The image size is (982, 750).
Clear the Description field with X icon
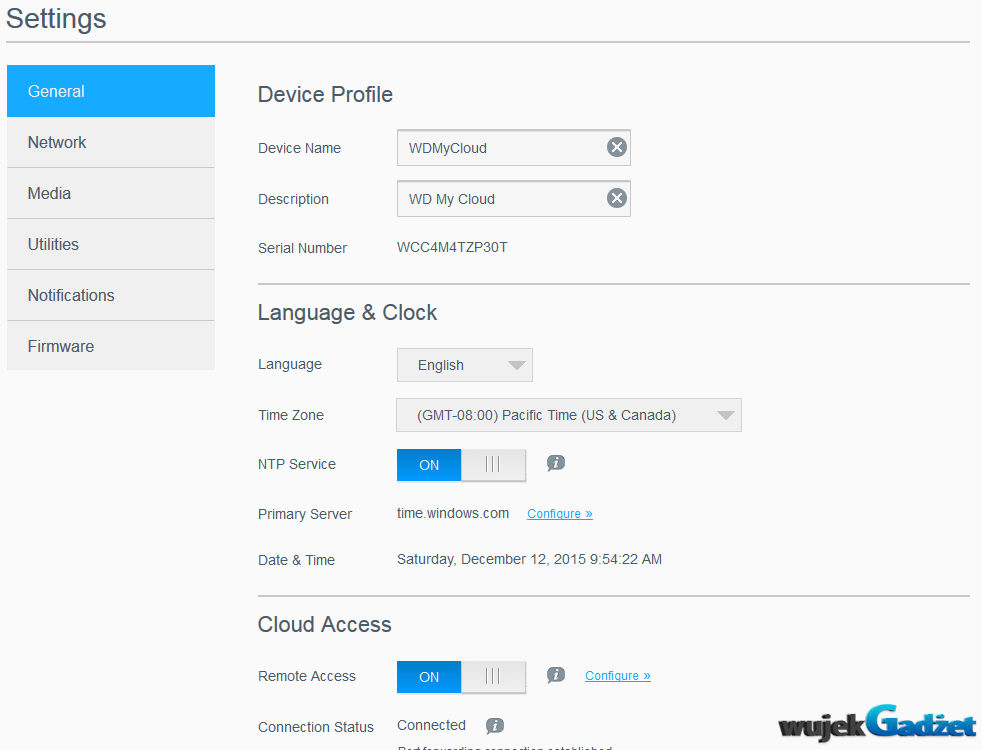point(617,199)
